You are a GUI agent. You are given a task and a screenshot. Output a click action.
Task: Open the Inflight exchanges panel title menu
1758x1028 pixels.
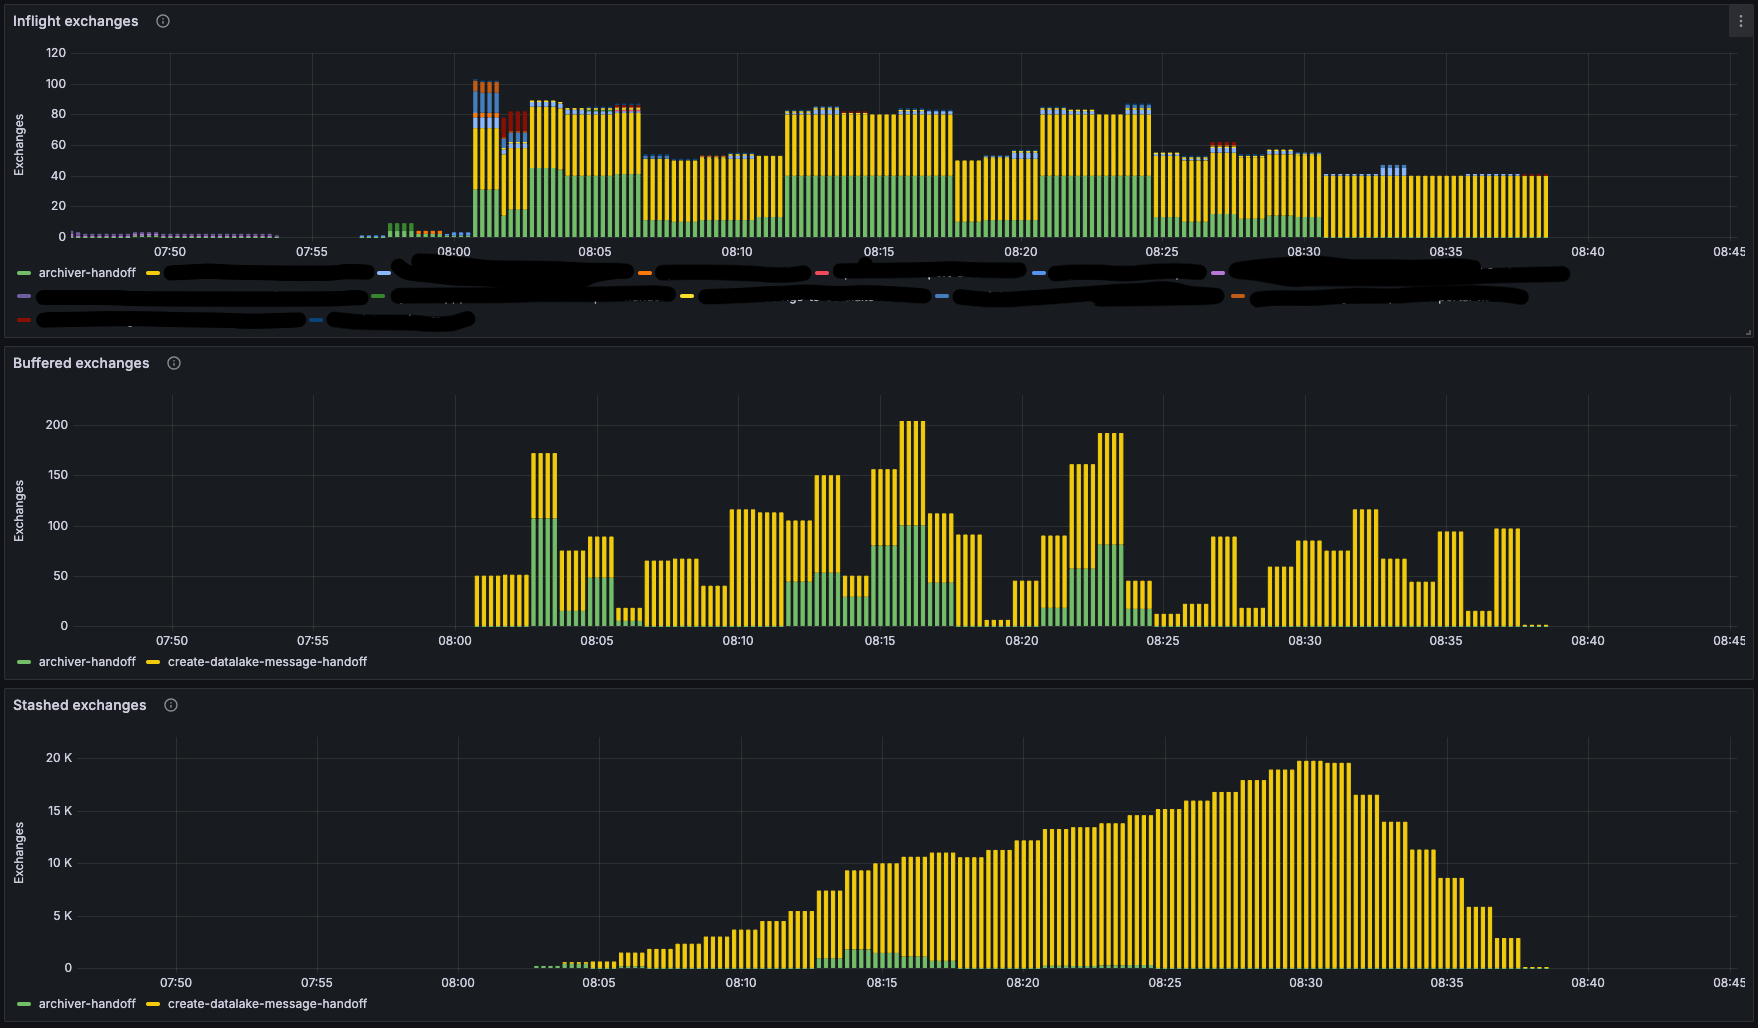[x=76, y=21]
